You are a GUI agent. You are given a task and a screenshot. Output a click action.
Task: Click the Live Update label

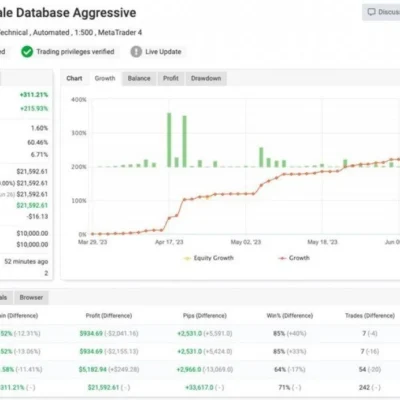(x=163, y=52)
